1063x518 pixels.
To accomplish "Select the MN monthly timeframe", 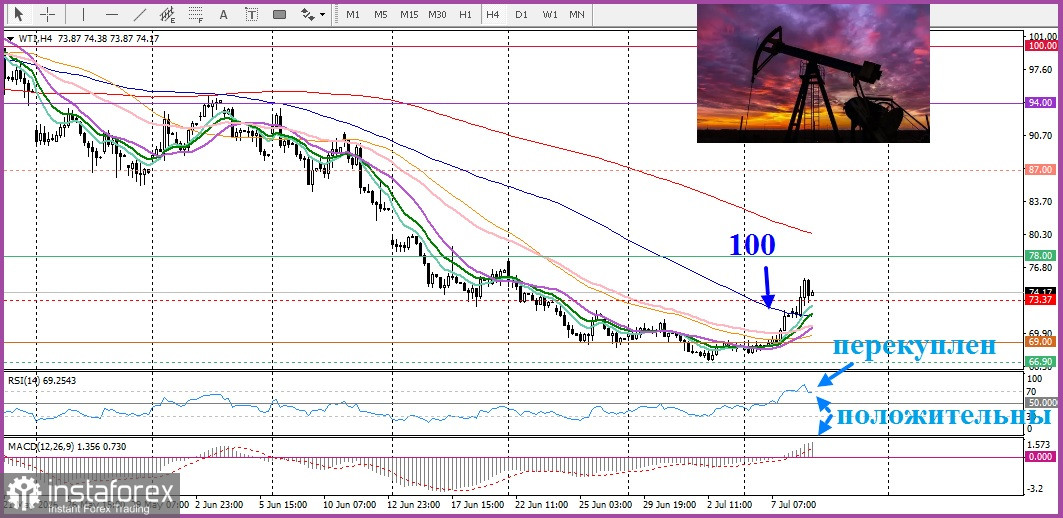I will (x=577, y=14).
